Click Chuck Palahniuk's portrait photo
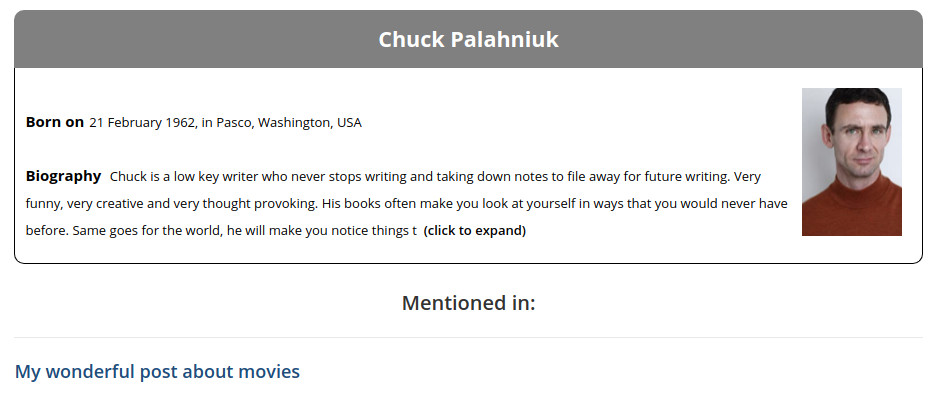The width and height of the screenshot is (948, 398). (851, 162)
